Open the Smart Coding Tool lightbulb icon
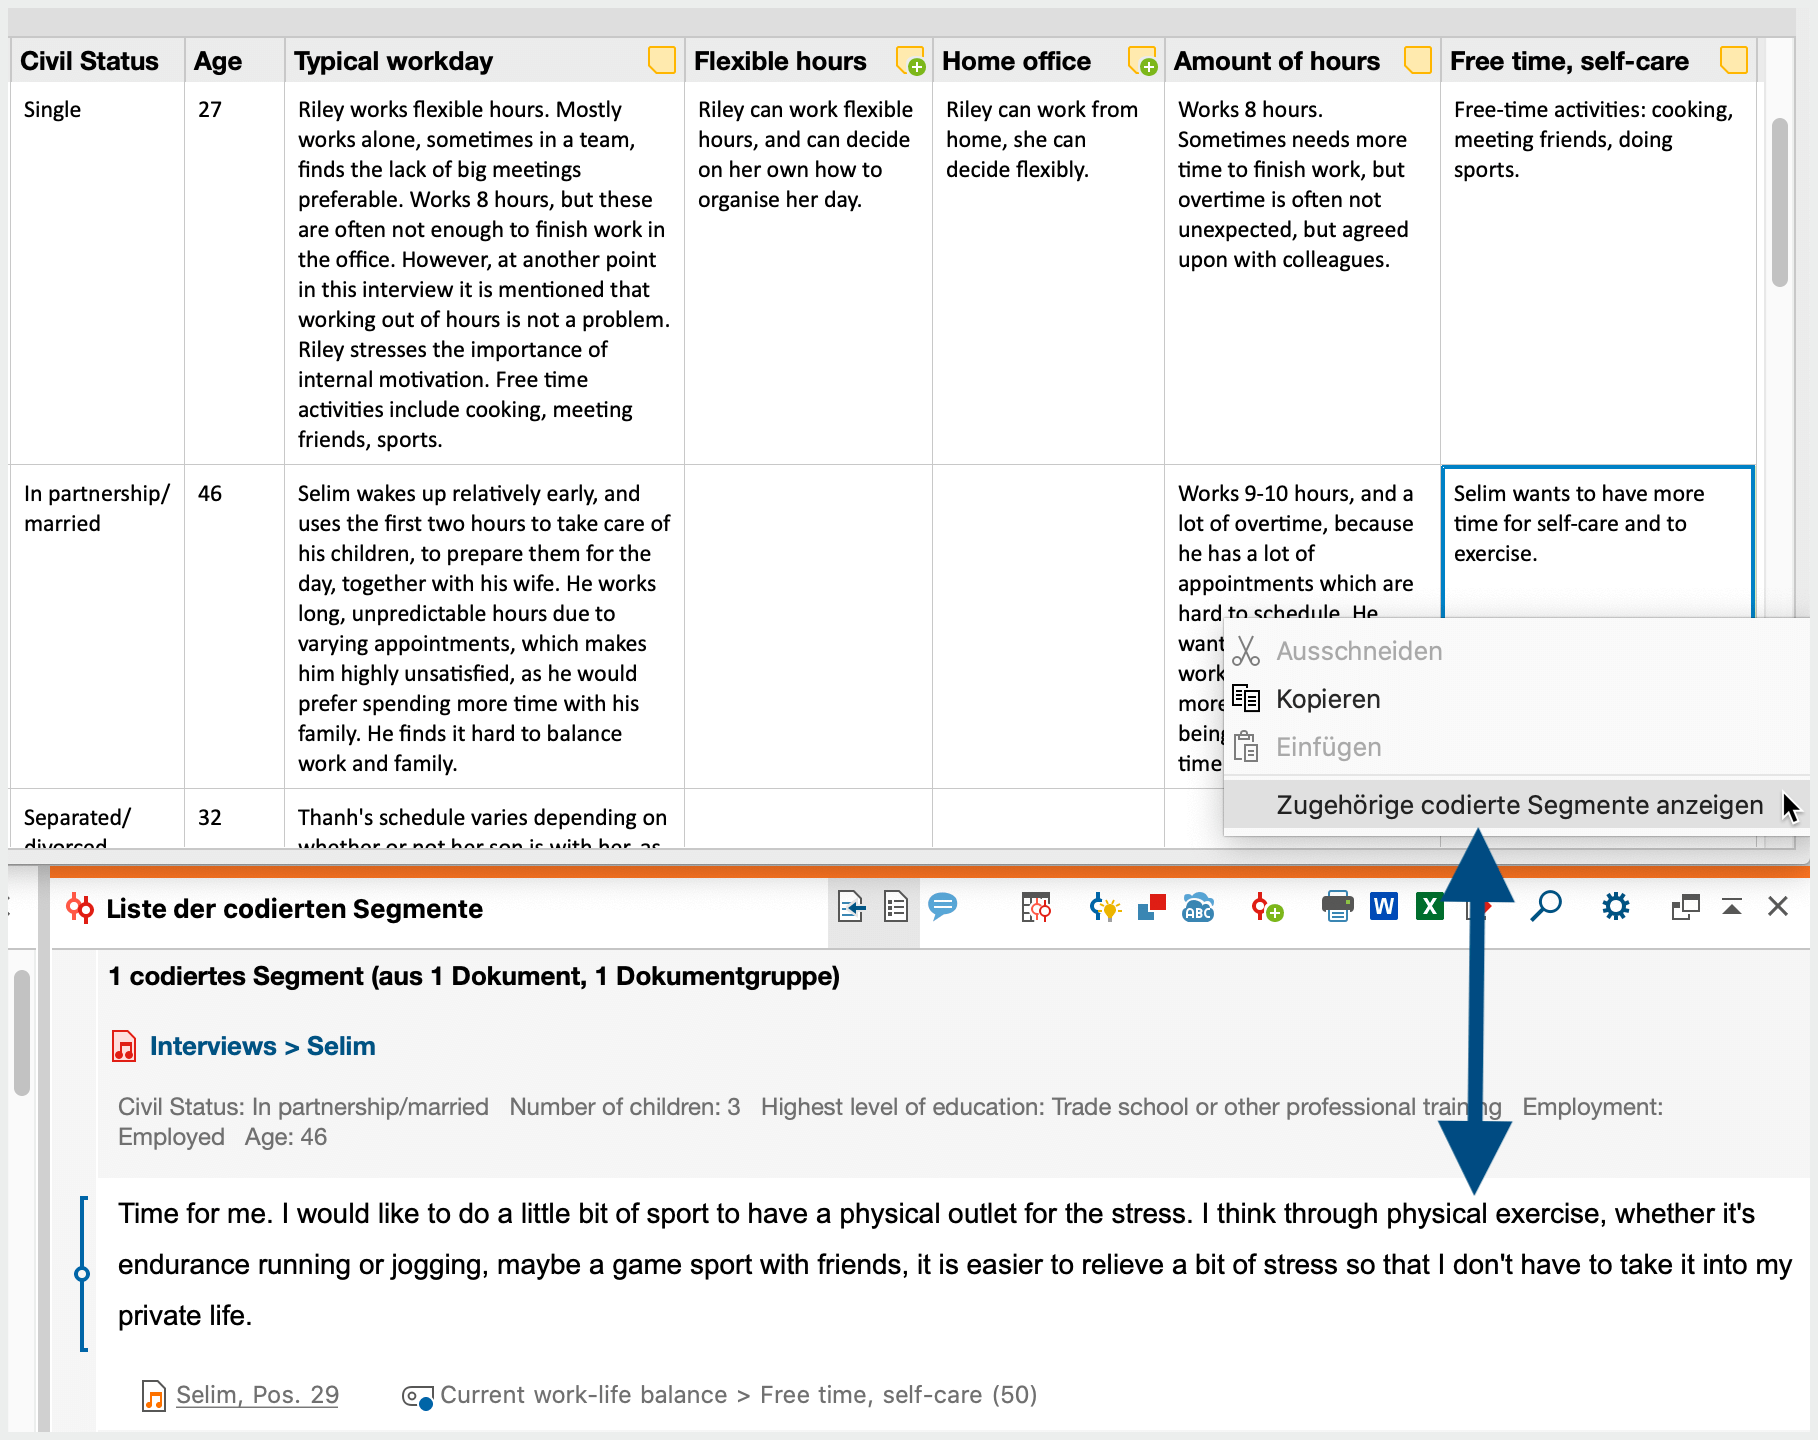This screenshot has width=1818, height=1440. tap(1105, 907)
